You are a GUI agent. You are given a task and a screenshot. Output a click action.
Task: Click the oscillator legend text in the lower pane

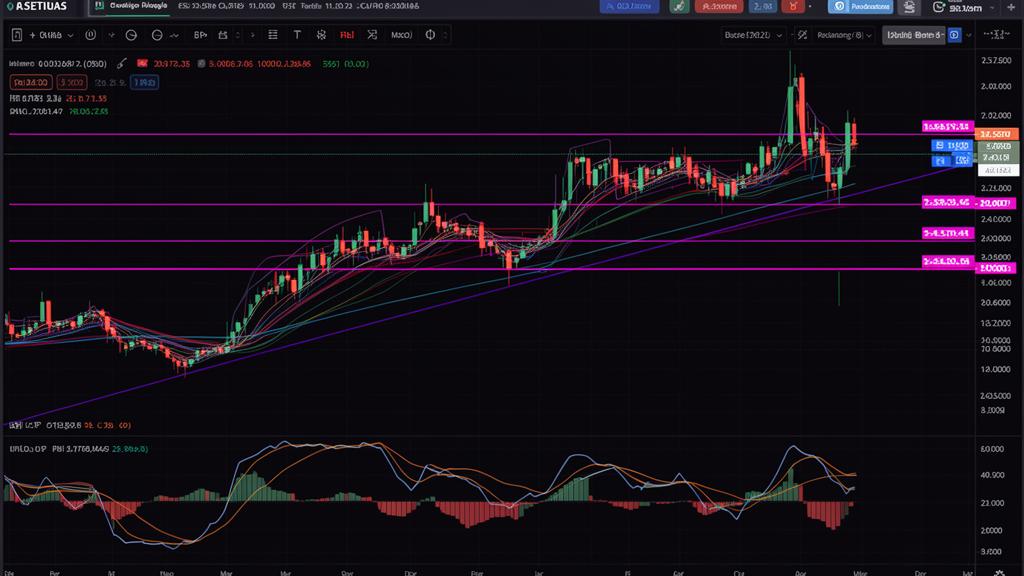point(78,449)
